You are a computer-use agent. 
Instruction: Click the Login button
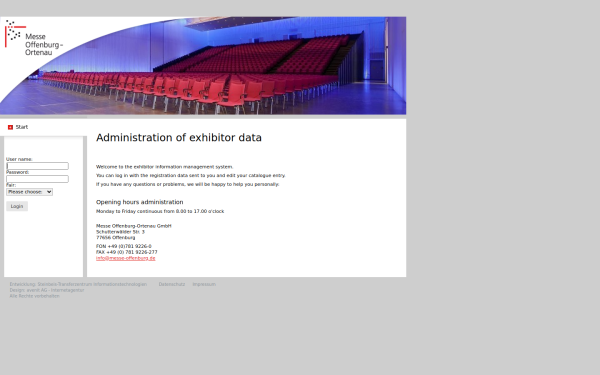coord(17,206)
